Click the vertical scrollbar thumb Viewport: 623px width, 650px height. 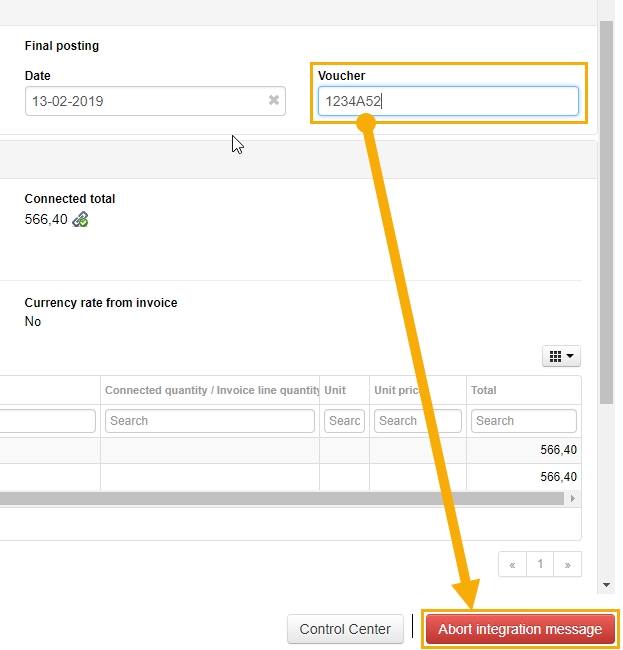tap(606, 212)
